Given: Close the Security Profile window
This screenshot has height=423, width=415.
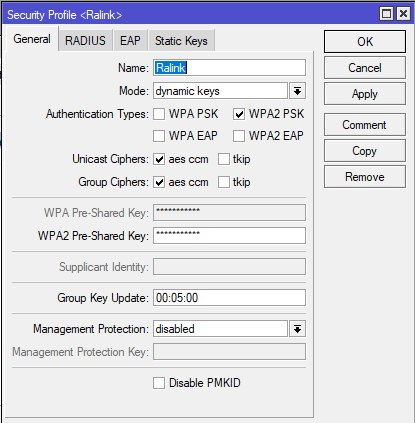Looking at the screenshot, I should pos(403,14).
